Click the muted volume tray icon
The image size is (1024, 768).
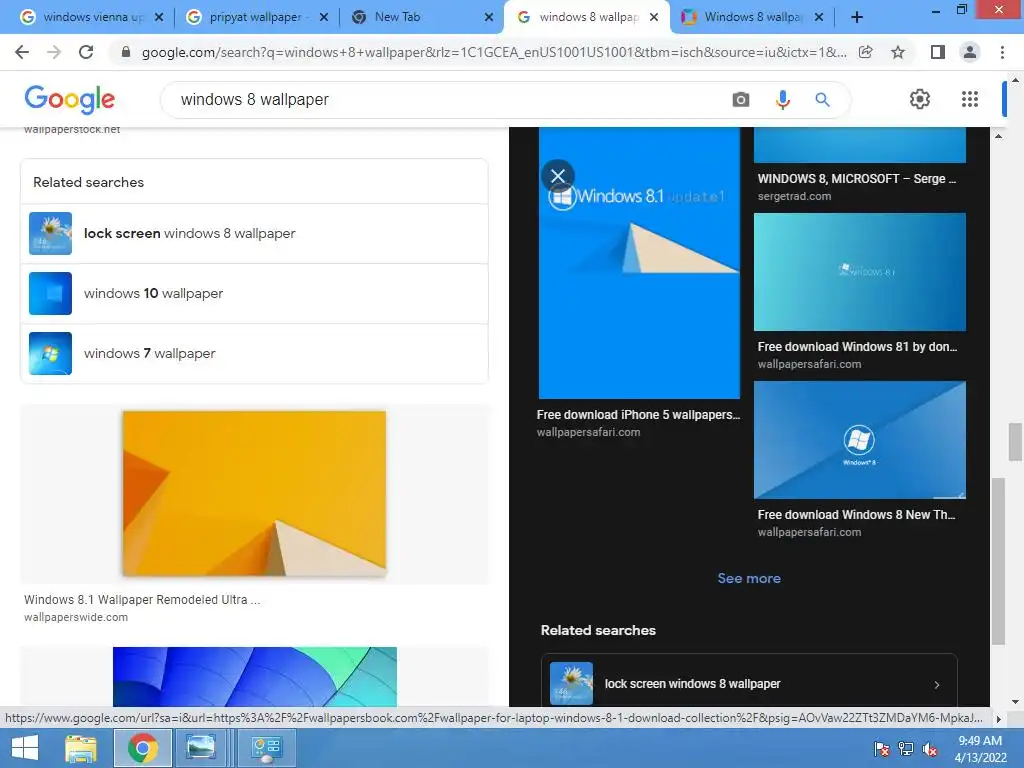[x=930, y=749]
